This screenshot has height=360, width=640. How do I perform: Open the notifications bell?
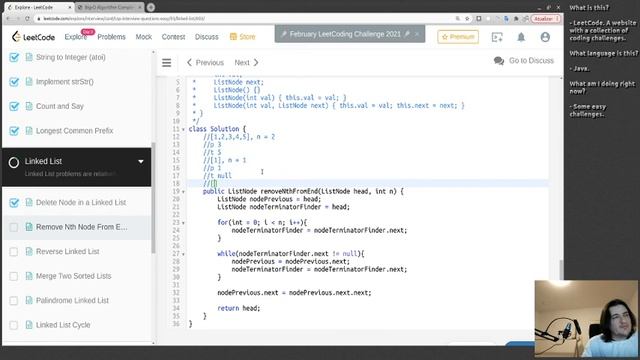[x=521, y=37]
